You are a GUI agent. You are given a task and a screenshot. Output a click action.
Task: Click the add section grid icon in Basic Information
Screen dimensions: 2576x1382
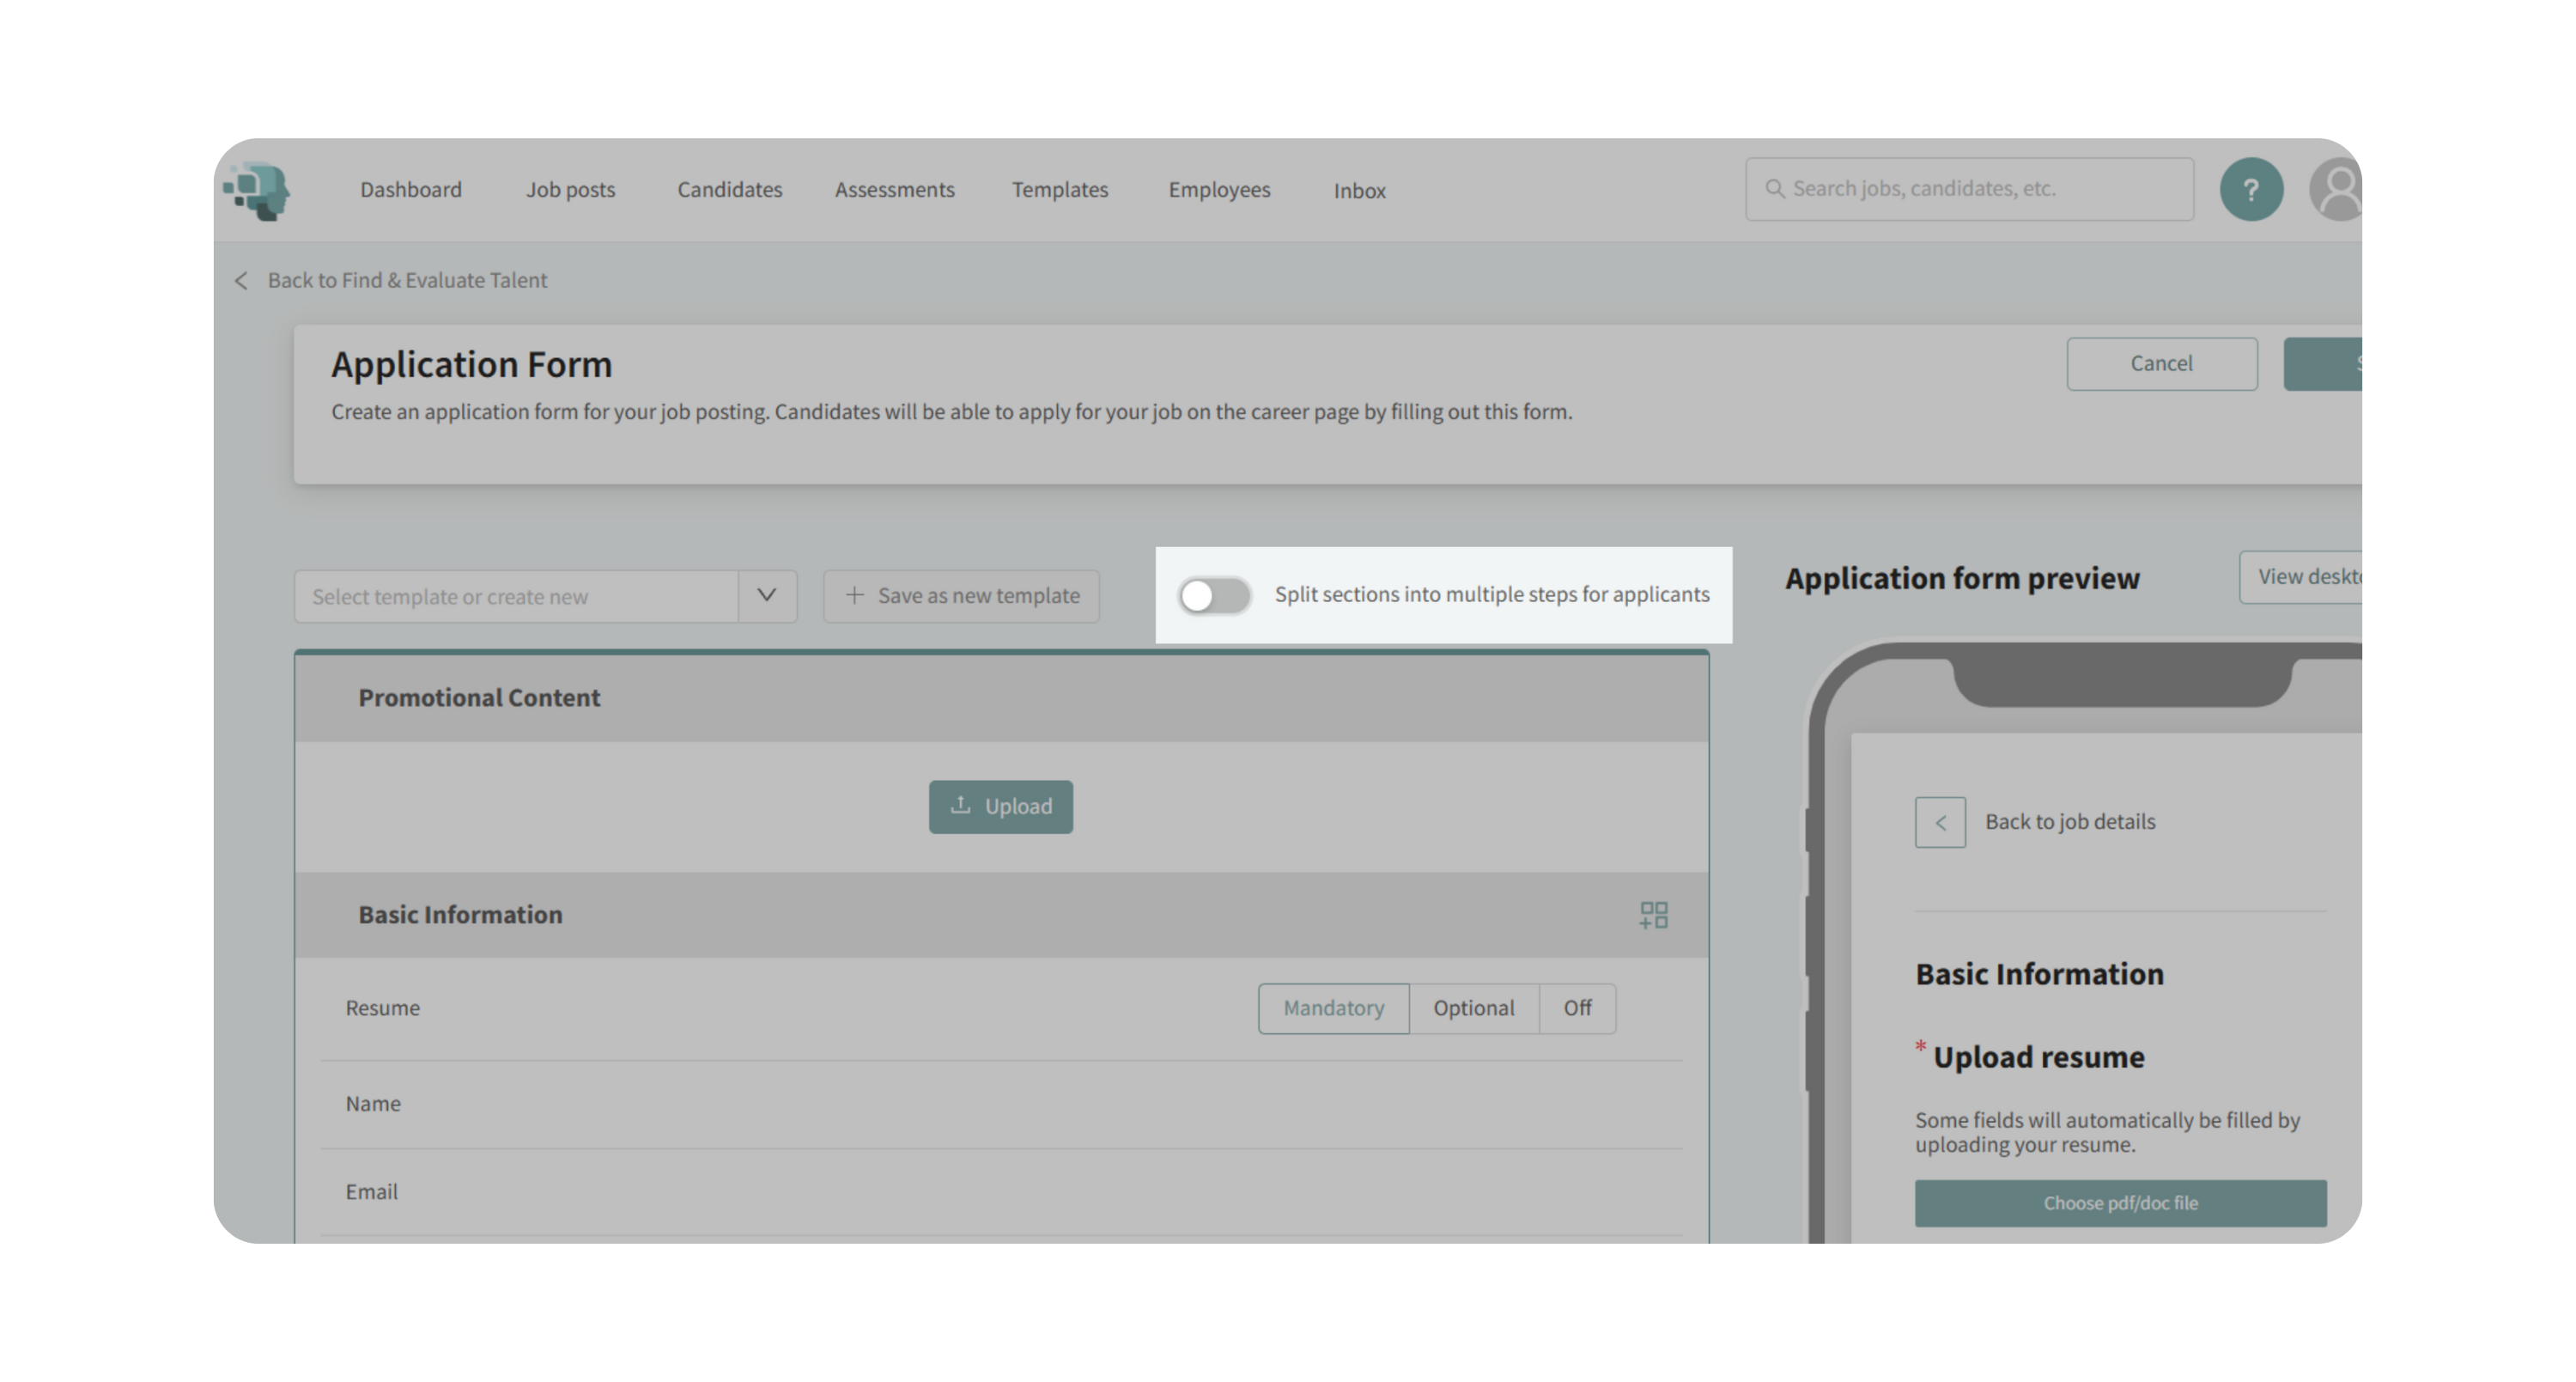tap(1653, 915)
